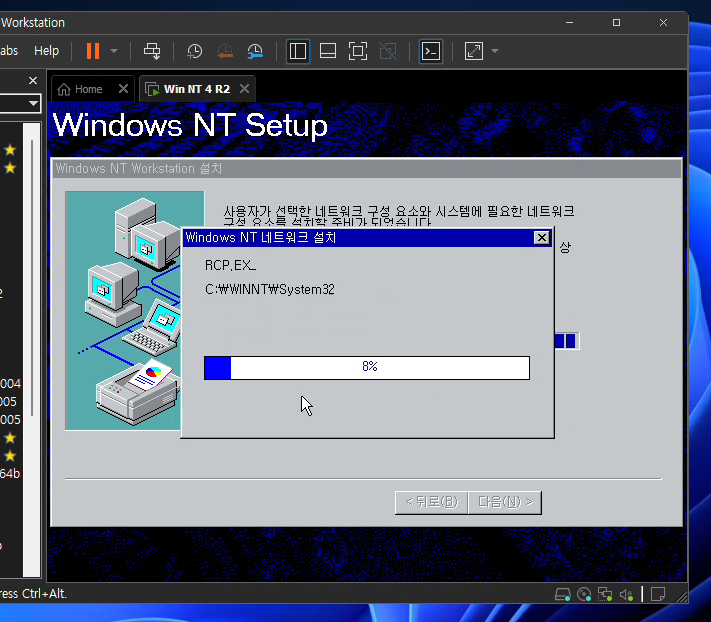
Task: Close the library sidebar panel
Action: click(33, 81)
